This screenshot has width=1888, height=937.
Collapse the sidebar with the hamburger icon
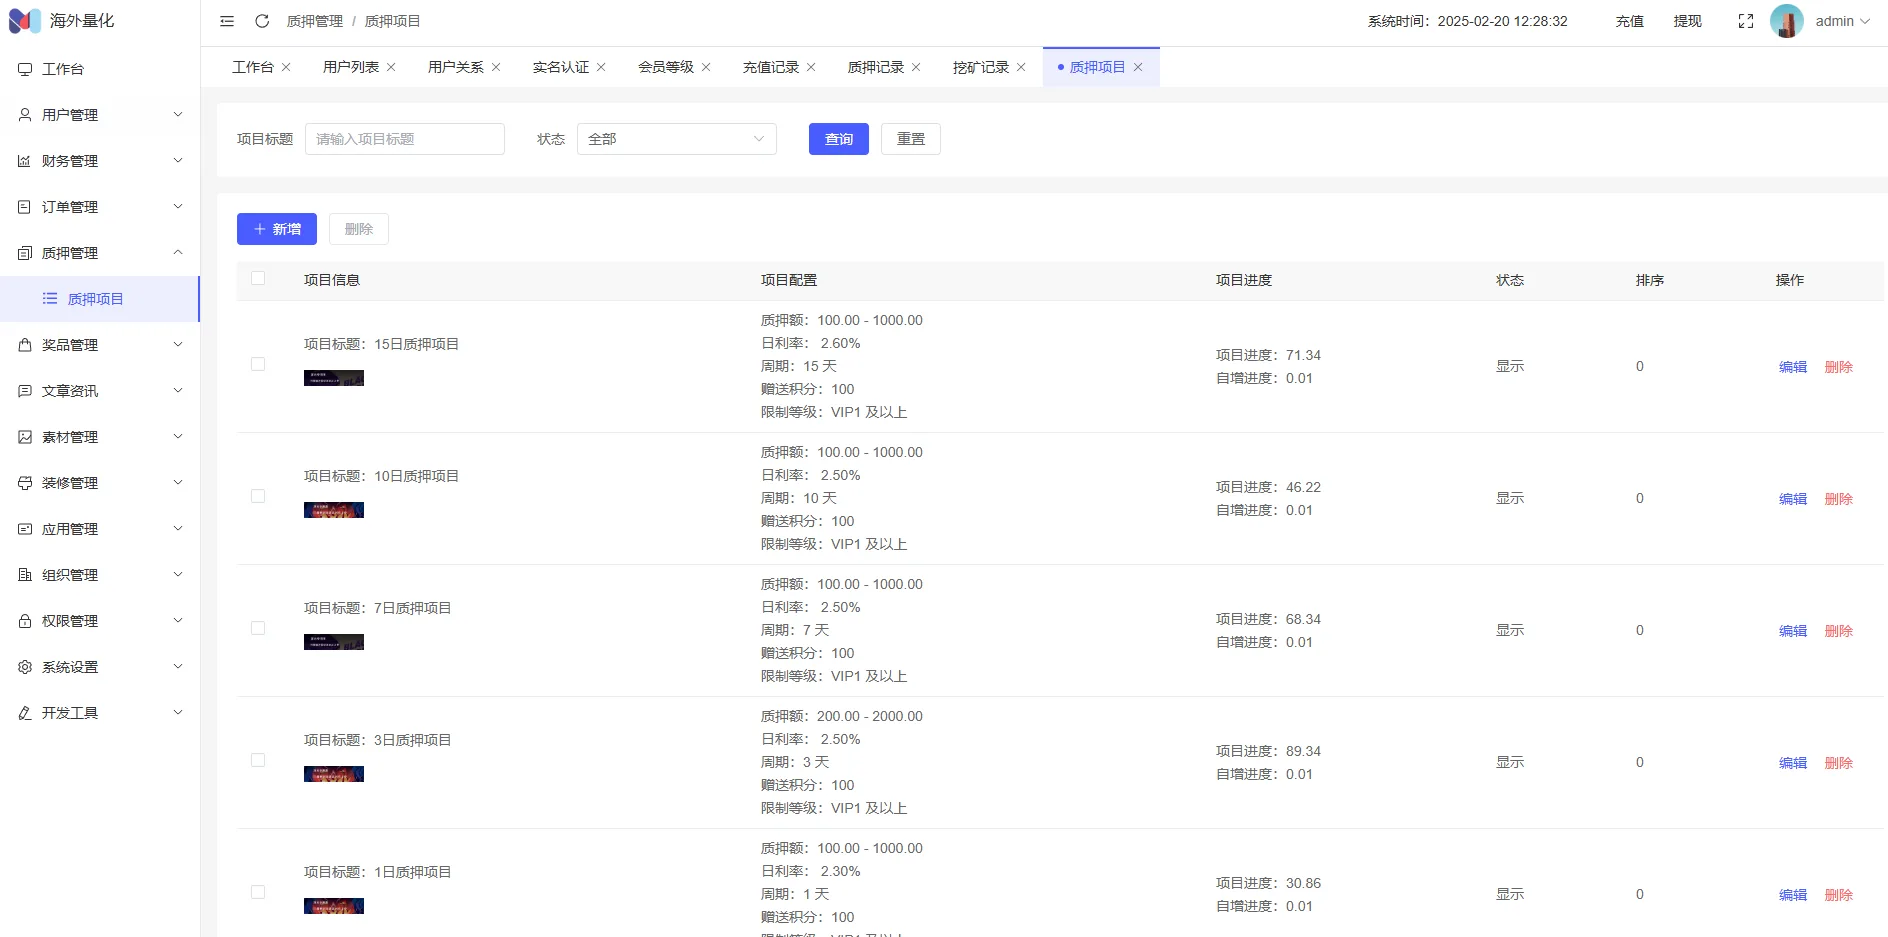227,21
